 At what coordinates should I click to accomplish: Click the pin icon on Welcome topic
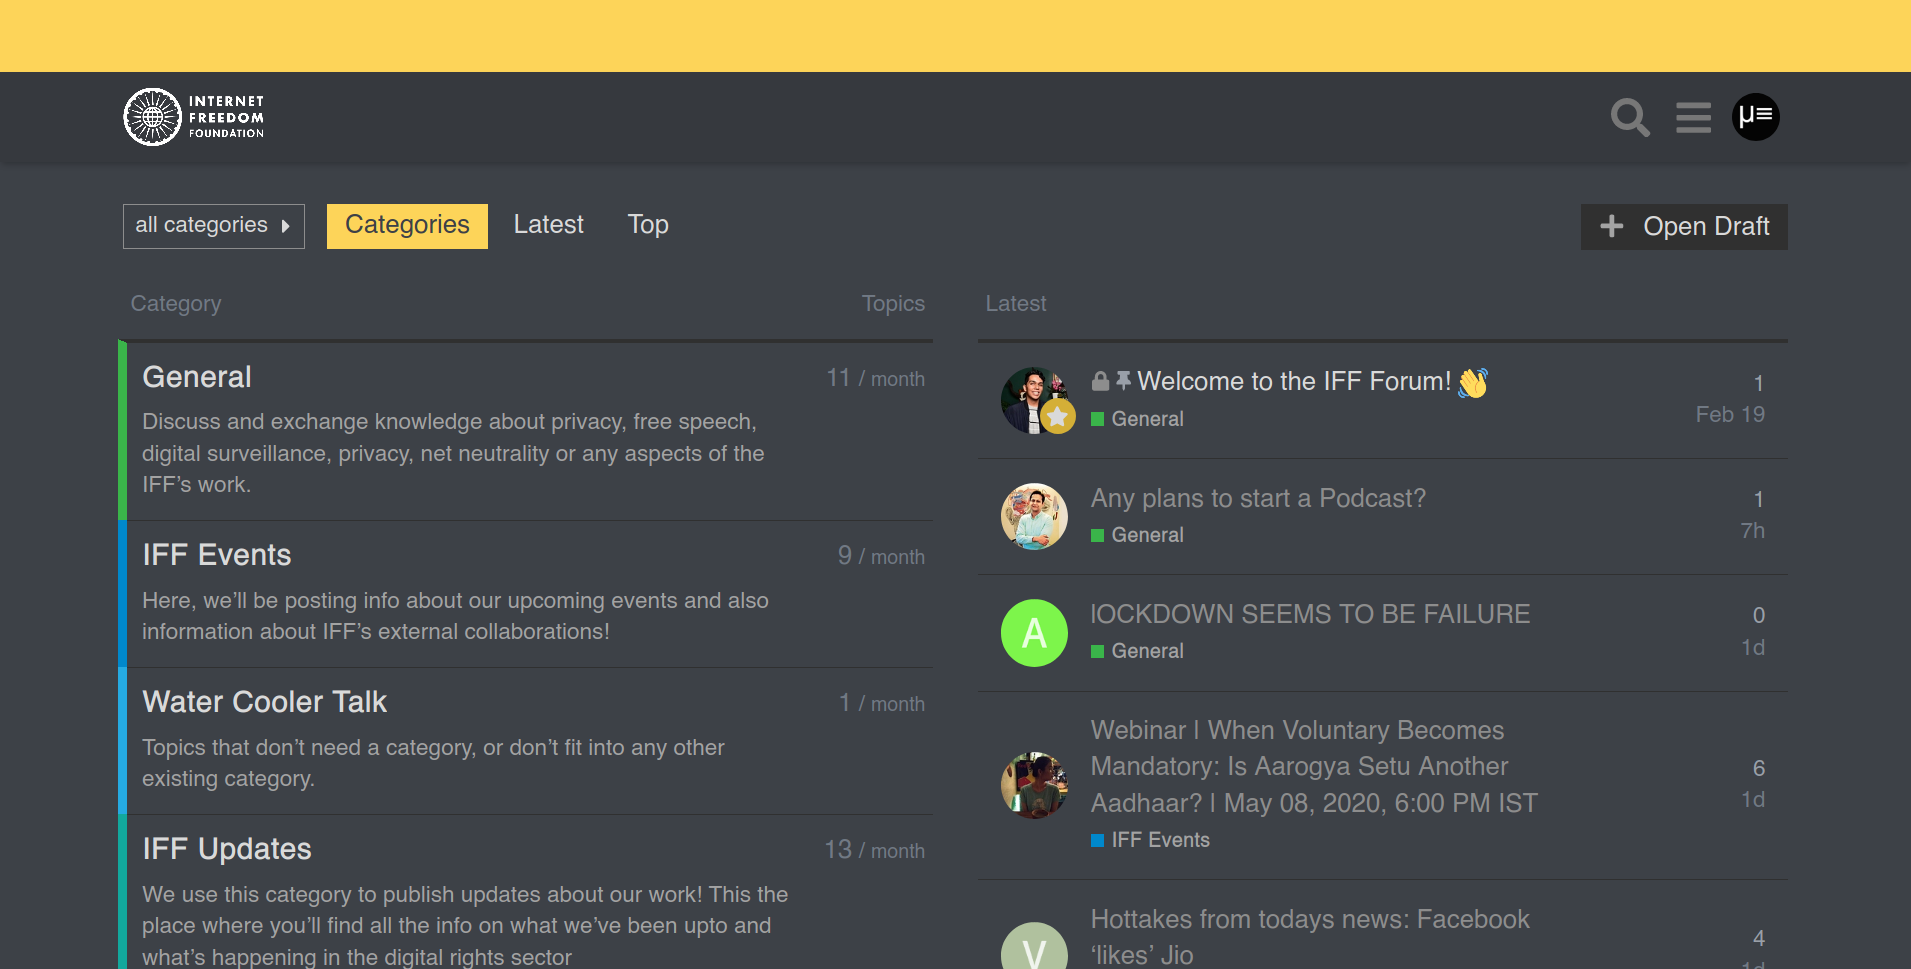click(1123, 381)
